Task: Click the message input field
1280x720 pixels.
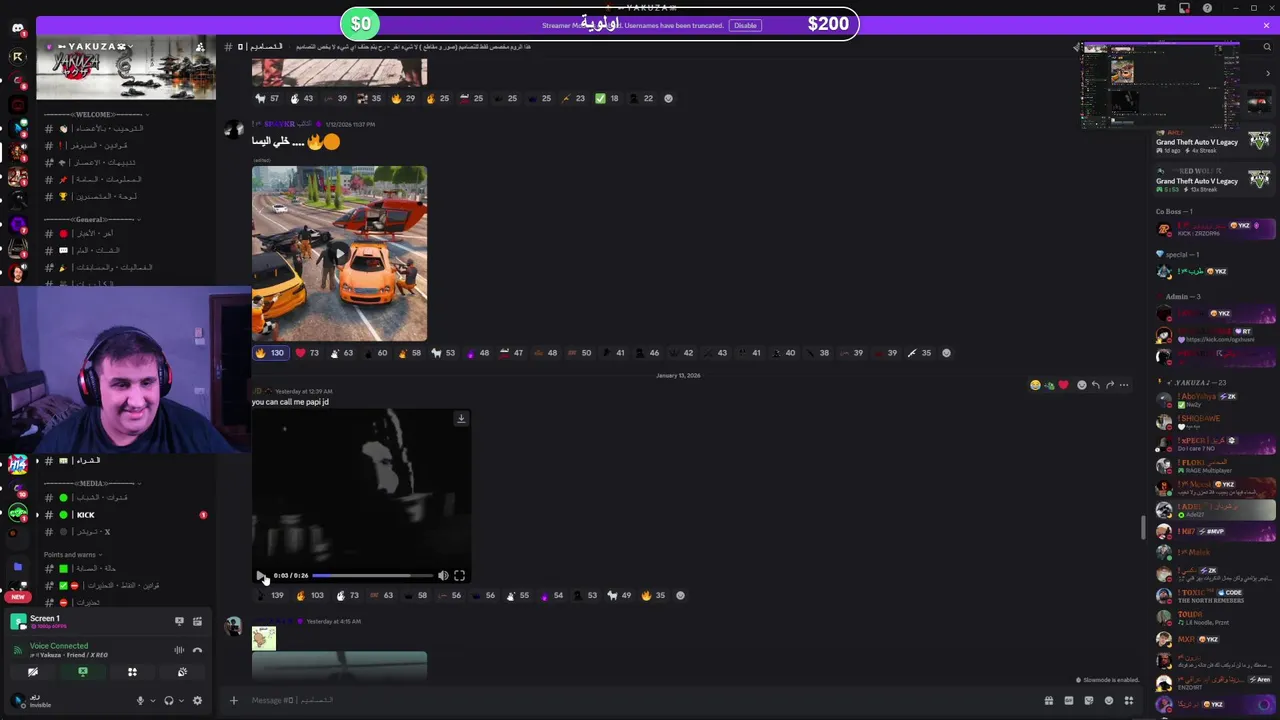Action: coord(640,700)
